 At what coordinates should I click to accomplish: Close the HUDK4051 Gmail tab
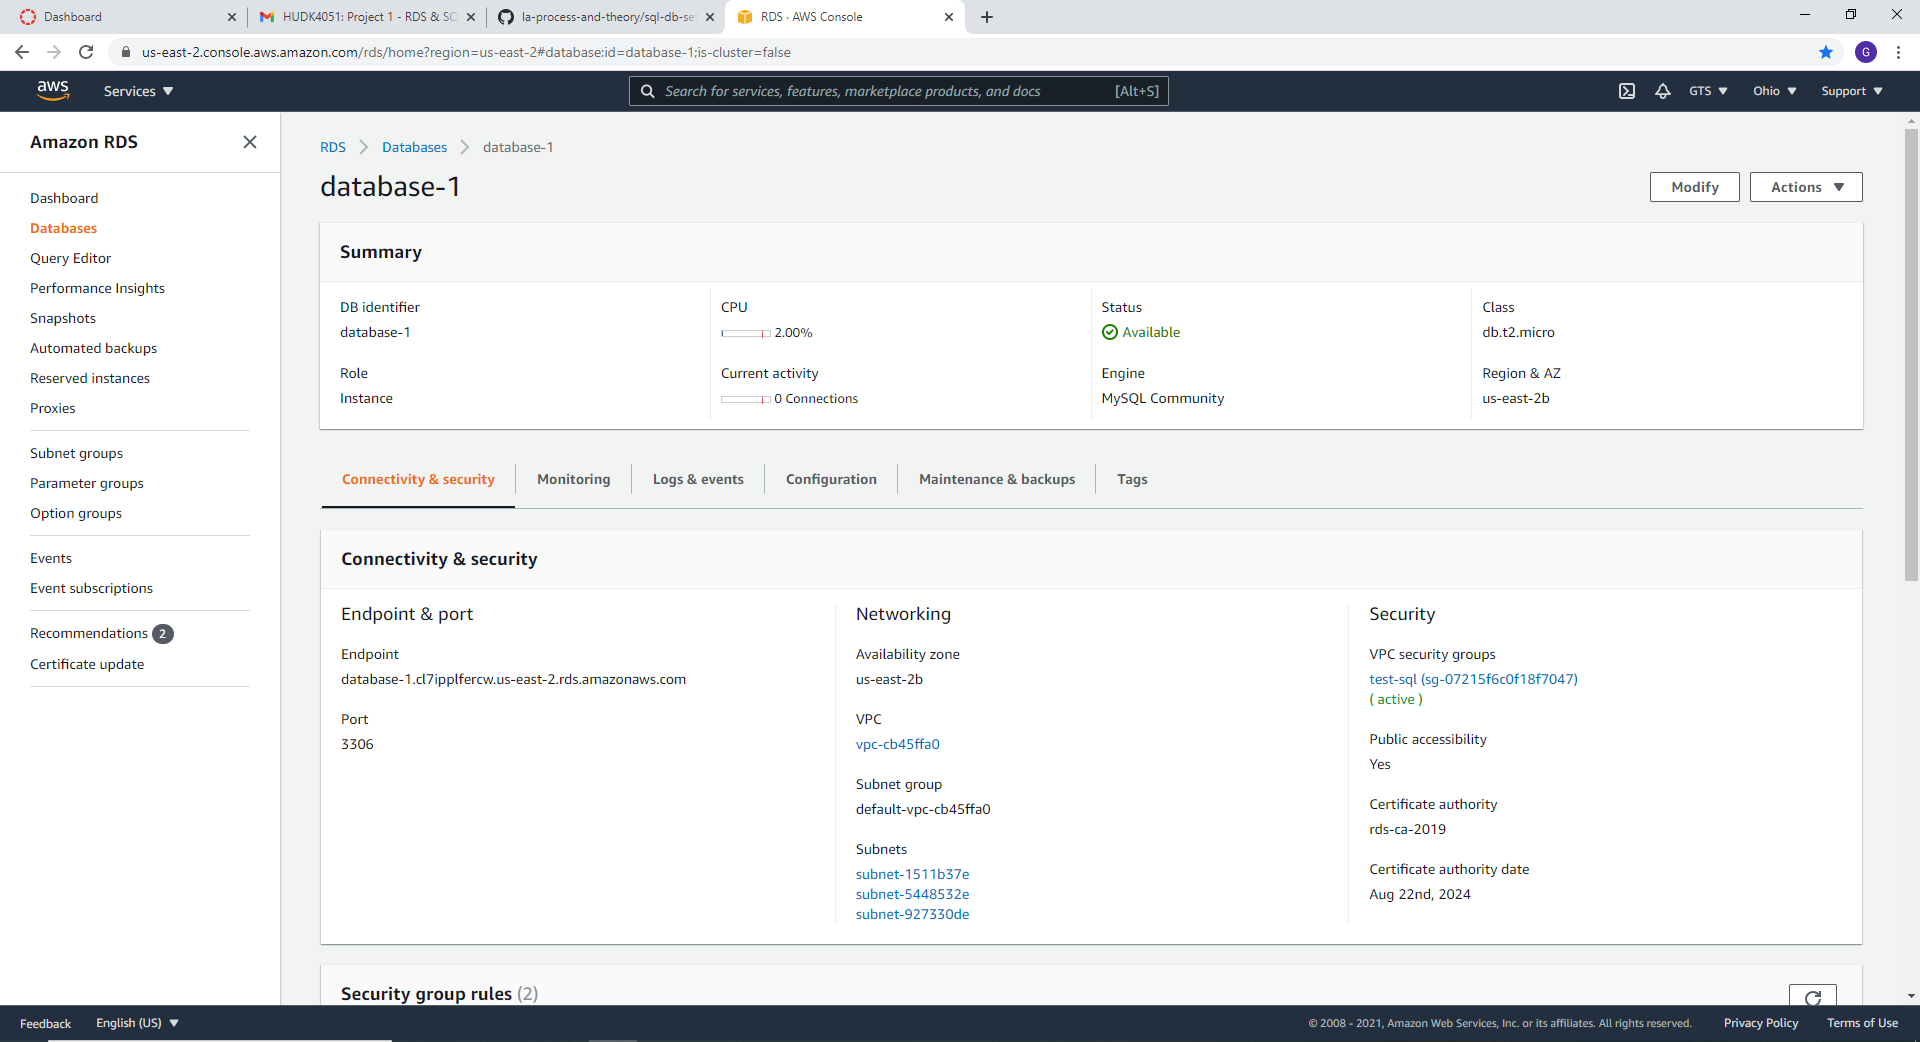point(471,17)
